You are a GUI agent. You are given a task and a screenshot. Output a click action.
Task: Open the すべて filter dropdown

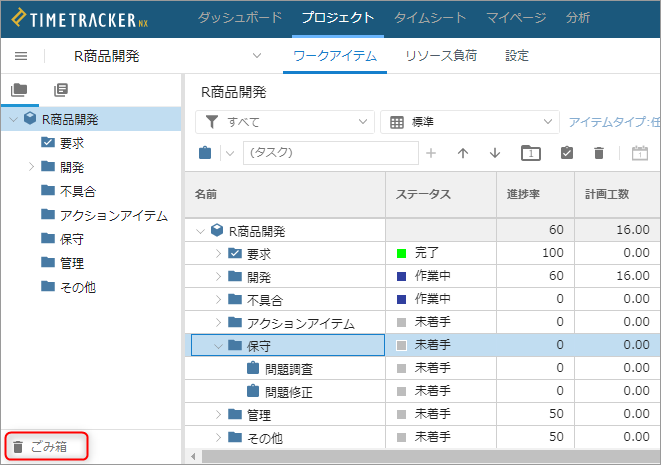285,122
